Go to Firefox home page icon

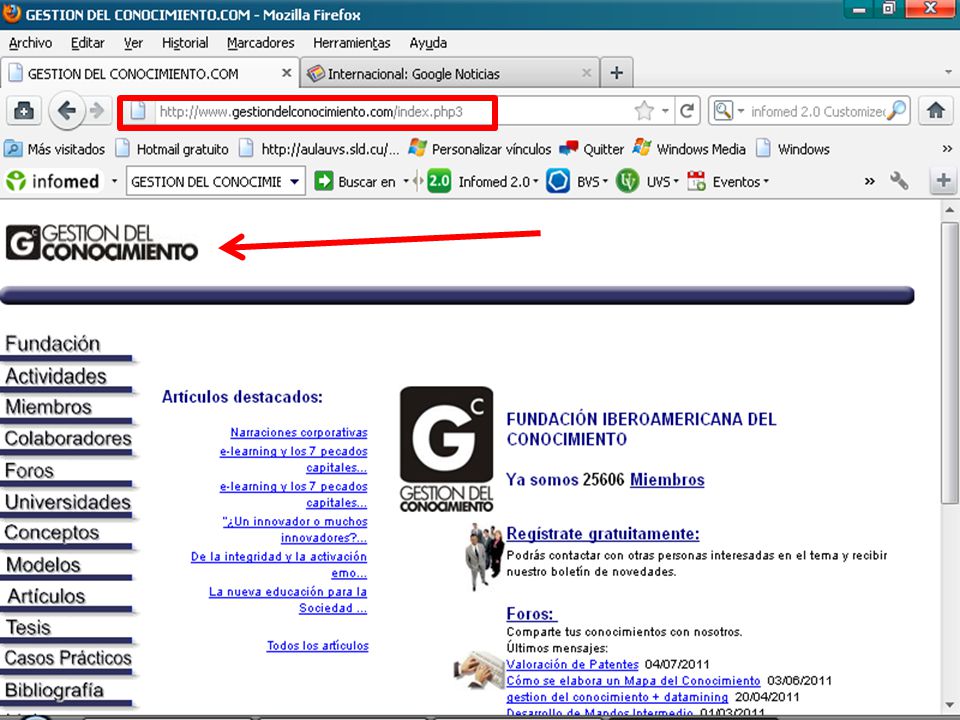tap(936, 111)
